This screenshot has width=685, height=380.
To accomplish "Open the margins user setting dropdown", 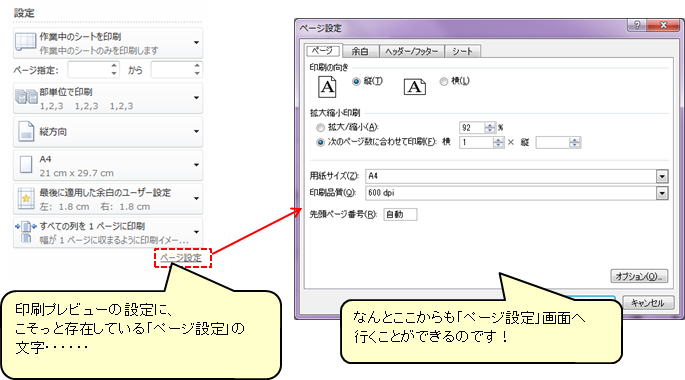I will pos(108,199).
